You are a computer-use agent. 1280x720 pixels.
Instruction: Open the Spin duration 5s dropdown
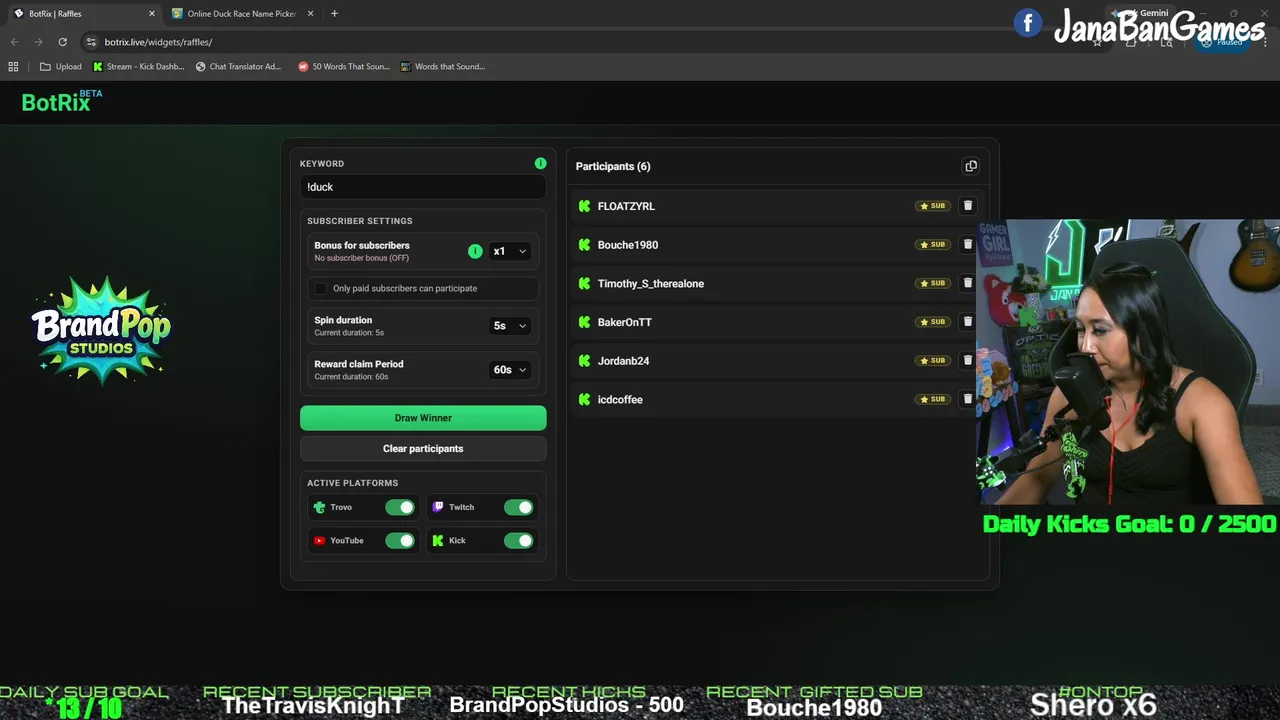tap(509, 326)
